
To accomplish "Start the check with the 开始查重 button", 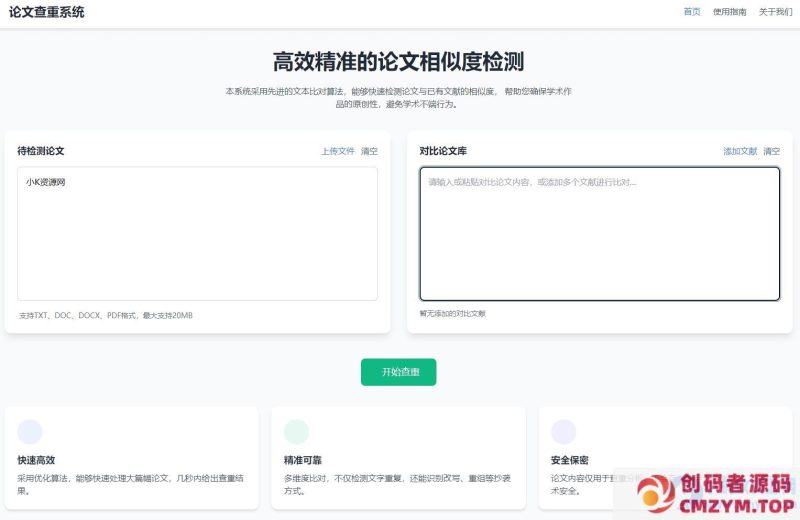I will (398, 372).
